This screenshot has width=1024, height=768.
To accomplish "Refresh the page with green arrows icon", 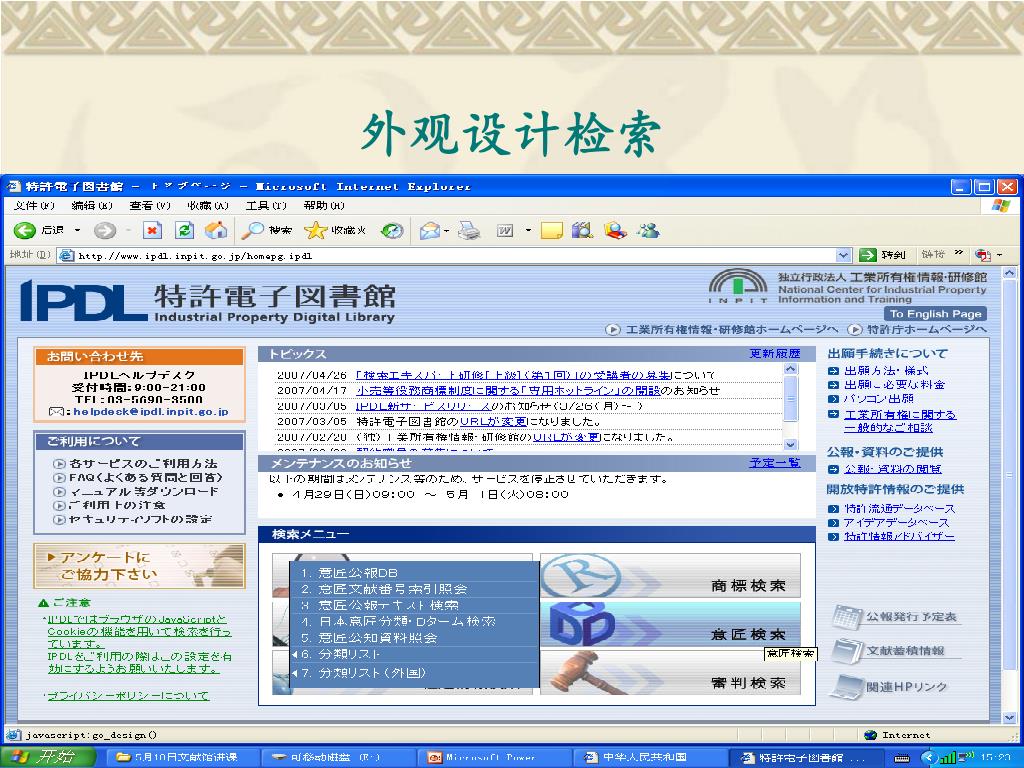I will 185,230.
